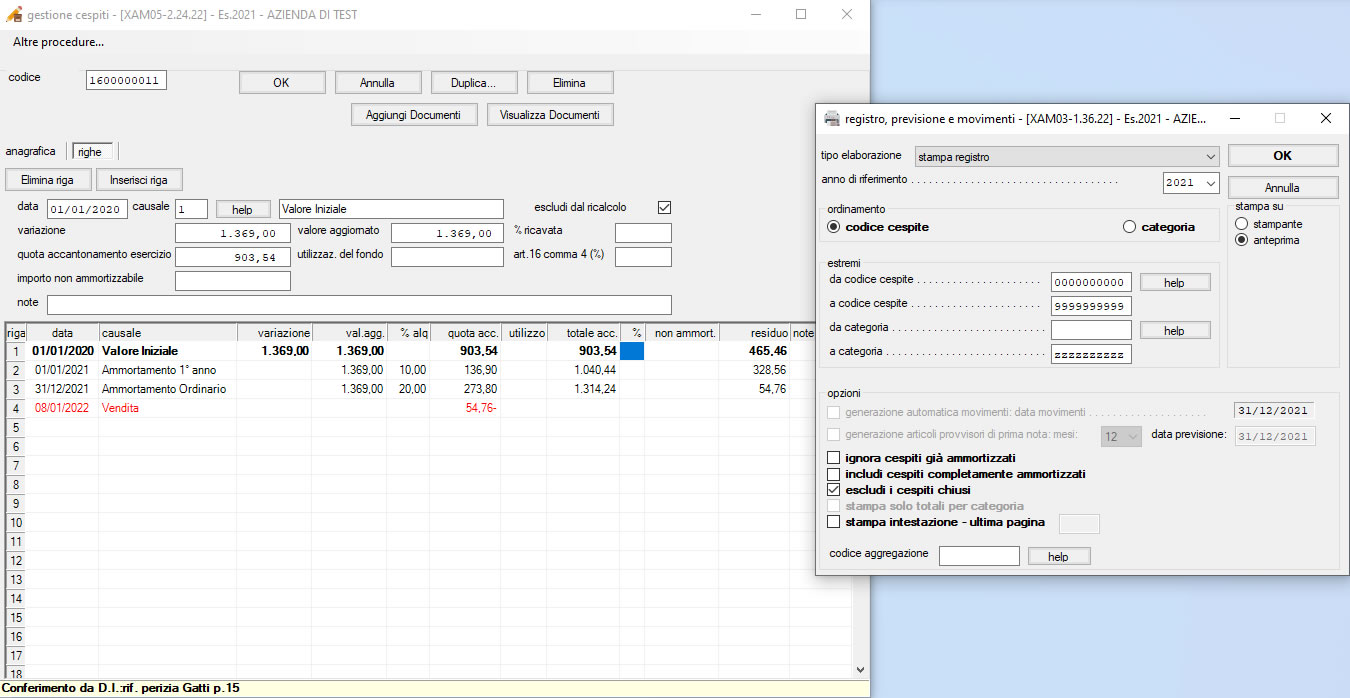Open the tipo elaborazione dropdown
Viewport: 1350px width, 698px height.
tap(1211, 157)
